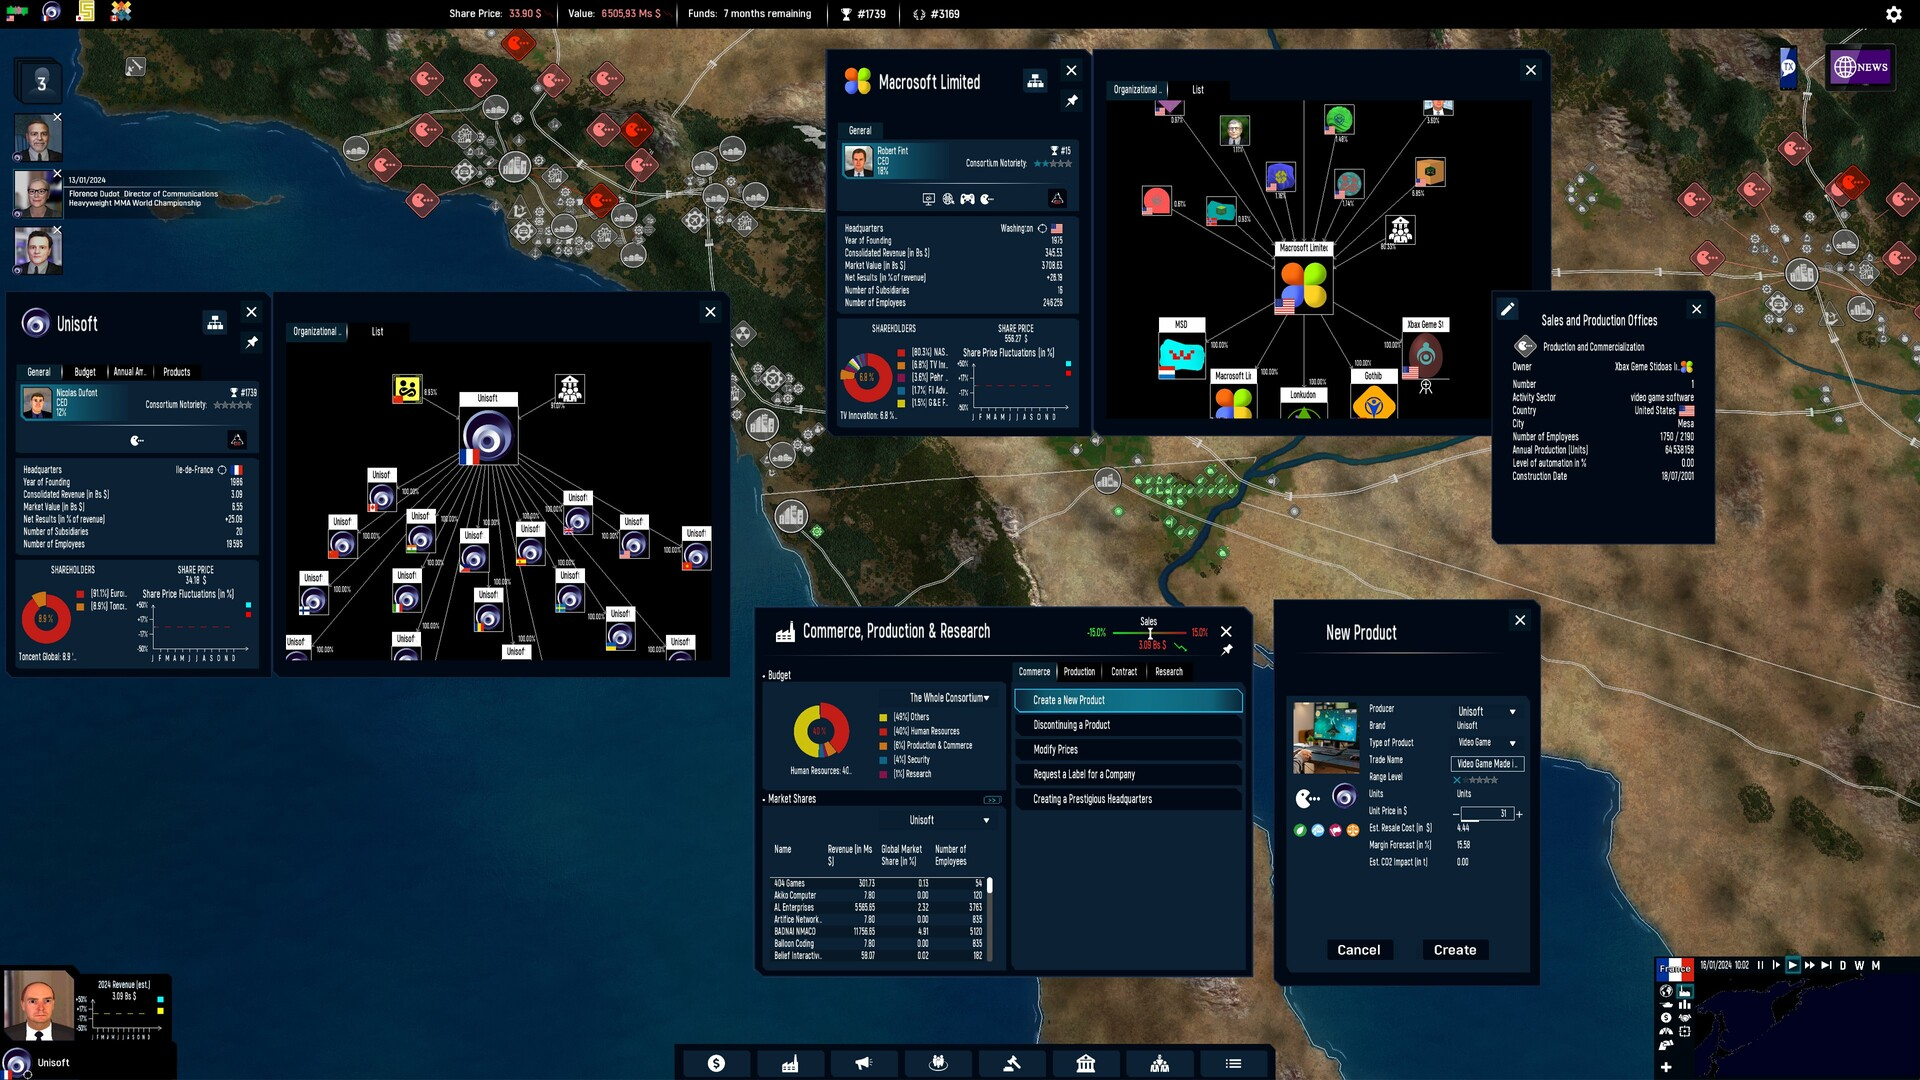The image size is (1920, 1080).
Task: Open the Type of Product dropdown
Action: (1512, 743)
